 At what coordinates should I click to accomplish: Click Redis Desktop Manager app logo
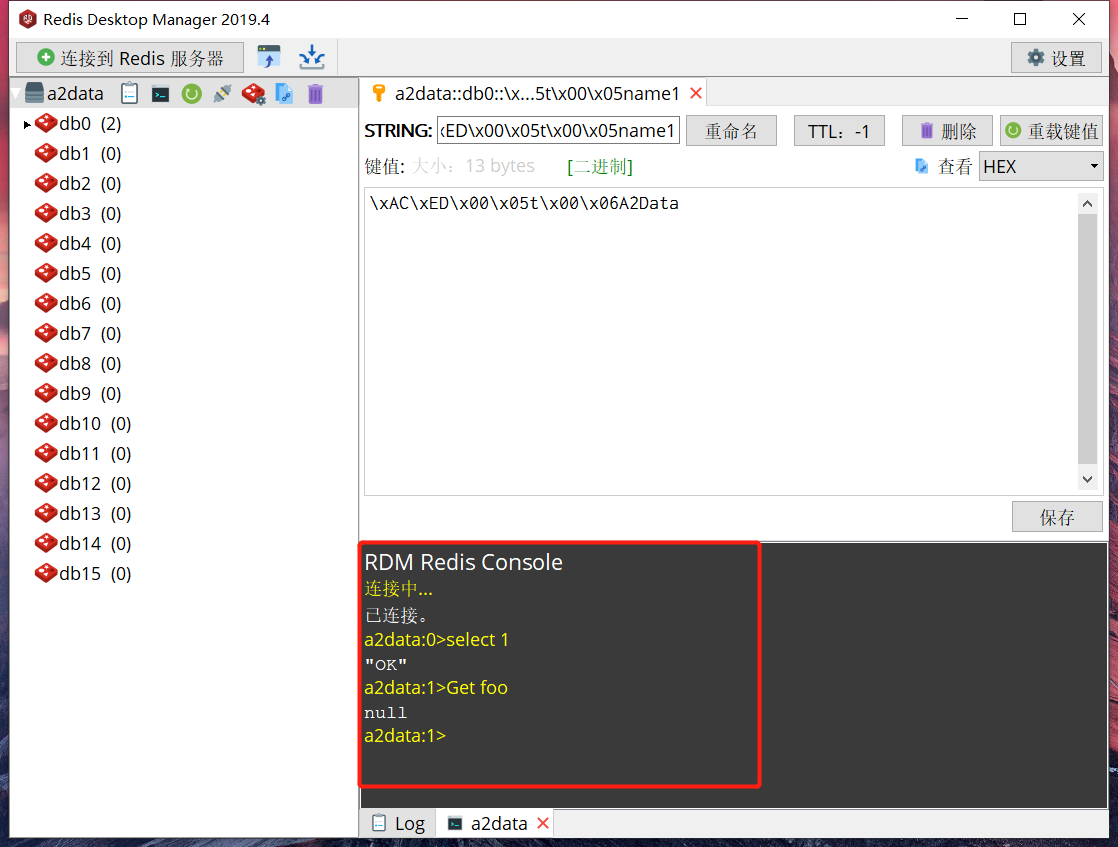pyautogui.click(x=28, y=19)
